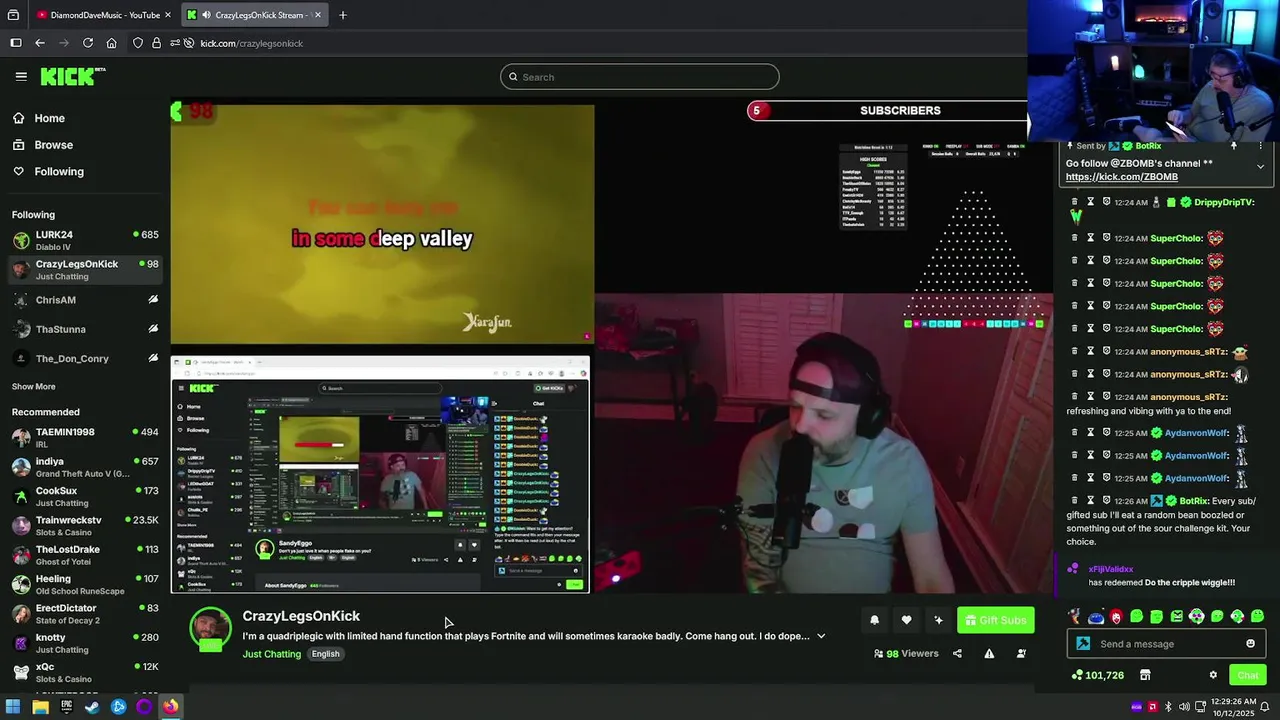Open xQc recommended channel
Viewport: 1280px width, 720px height.
[85, 672]
